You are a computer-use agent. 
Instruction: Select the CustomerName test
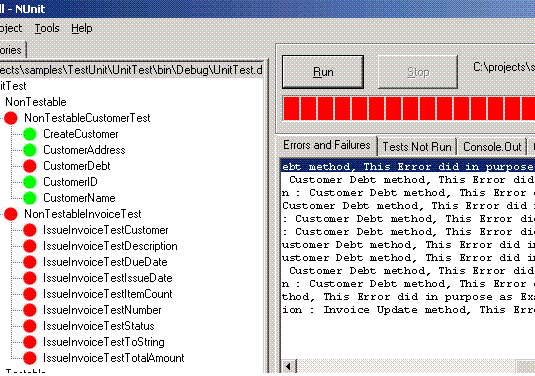[x=79, y=198]
